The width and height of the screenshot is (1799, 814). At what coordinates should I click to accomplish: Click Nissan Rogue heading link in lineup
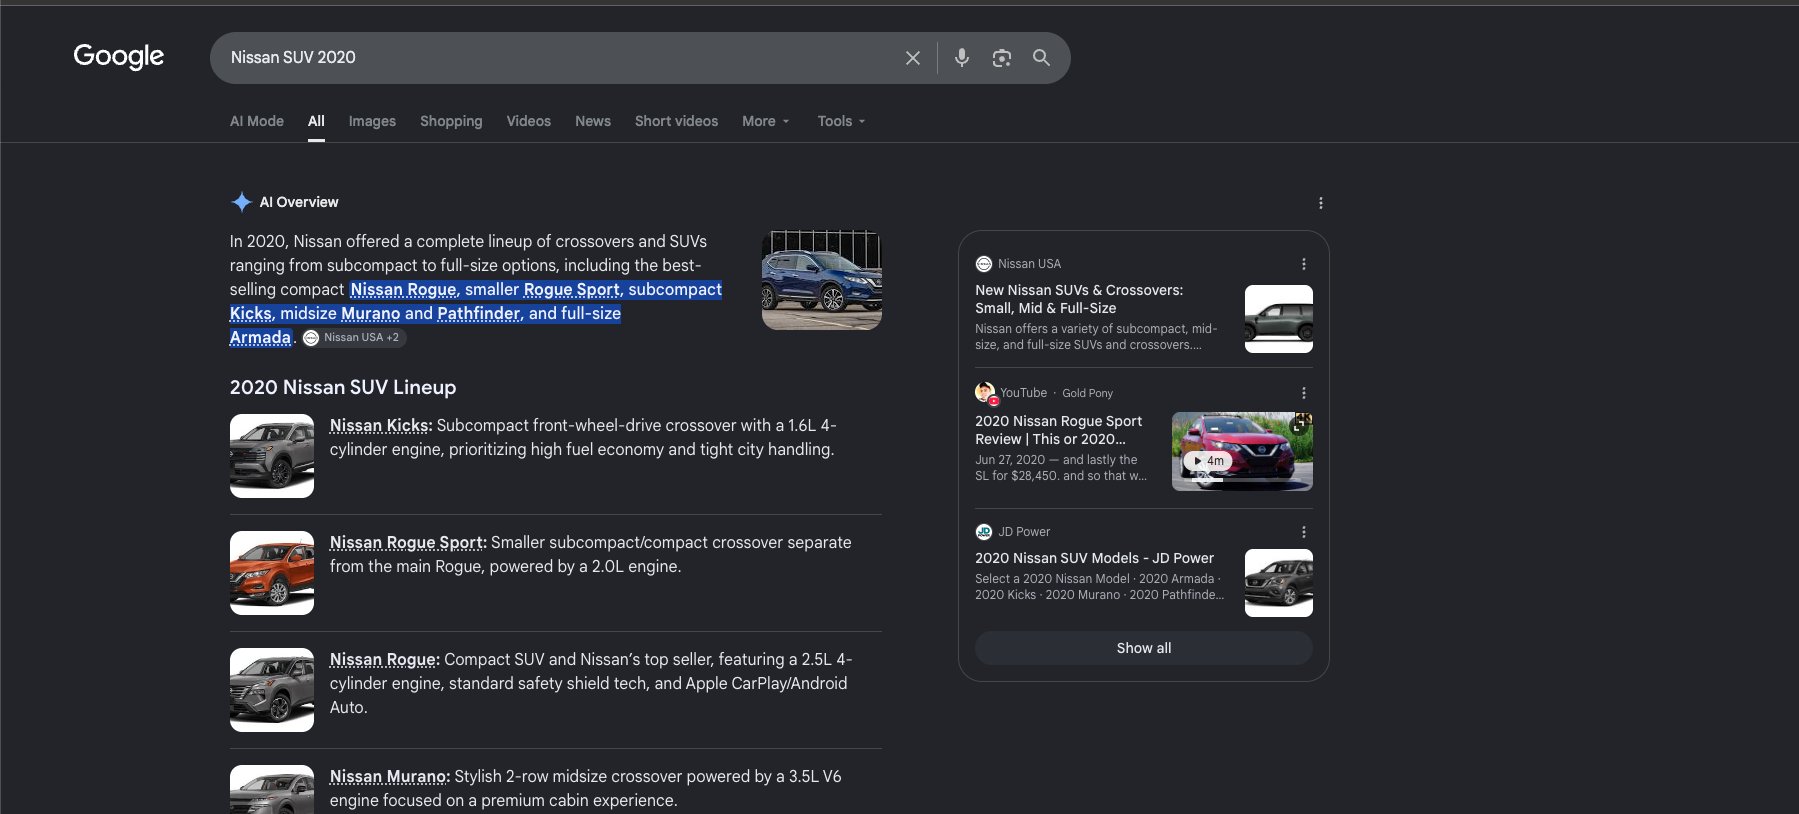[x=383, y=659]
